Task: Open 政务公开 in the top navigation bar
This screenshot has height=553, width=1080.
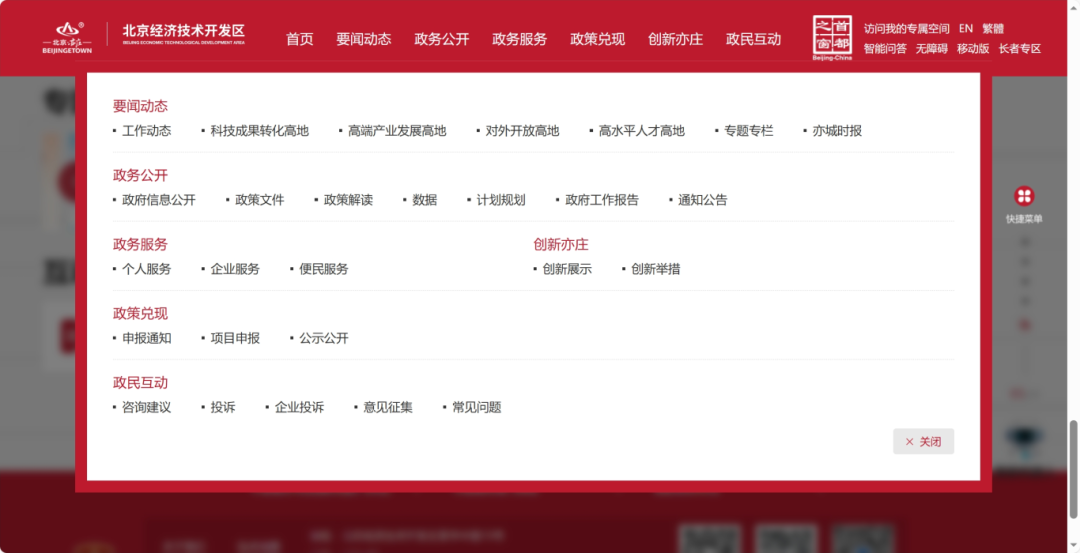Action: (x=442, y=39)
